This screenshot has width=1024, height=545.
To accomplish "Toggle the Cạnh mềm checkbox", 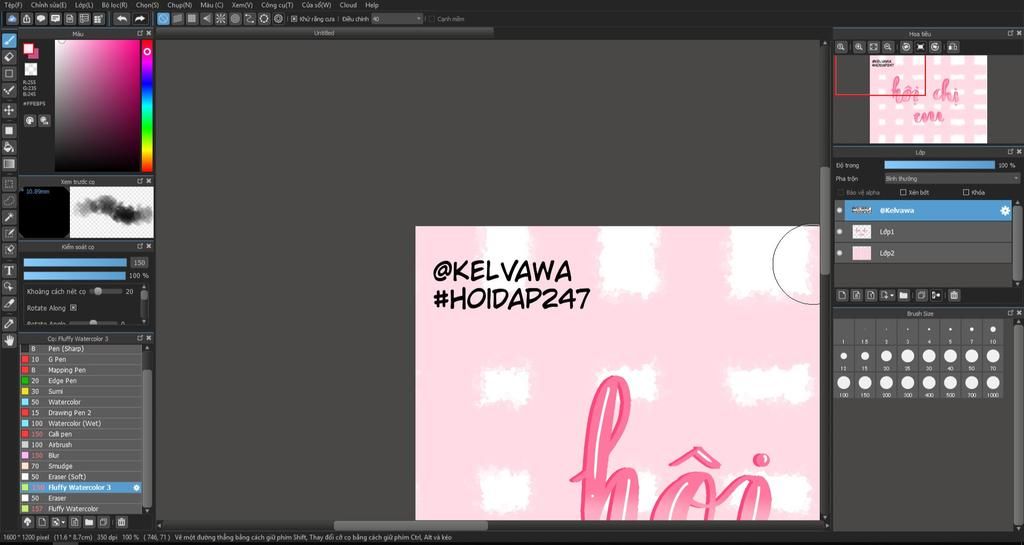I will pyautogui.click(x=432, y=19).
